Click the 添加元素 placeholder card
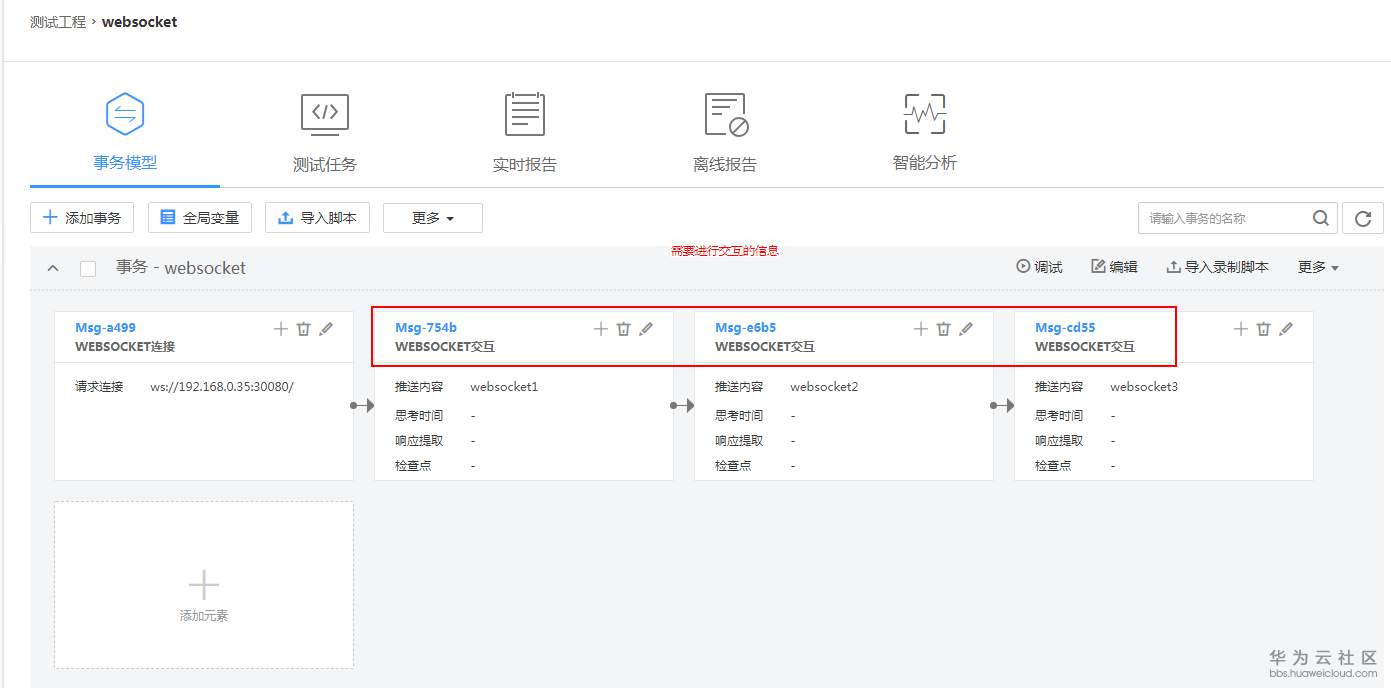Viewport: 1391px width, 688px height. [204, 585]
